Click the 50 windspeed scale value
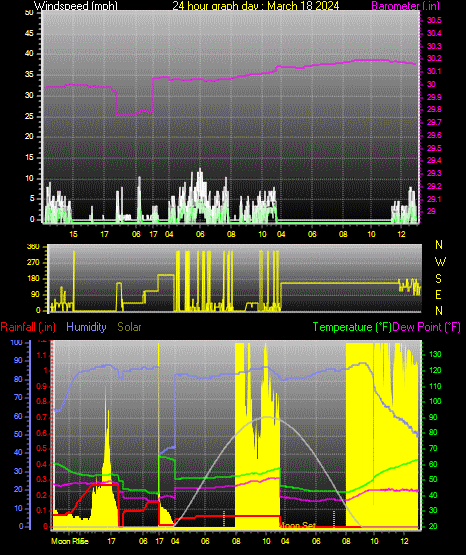The image size is (466, 555). coord(29,12)
